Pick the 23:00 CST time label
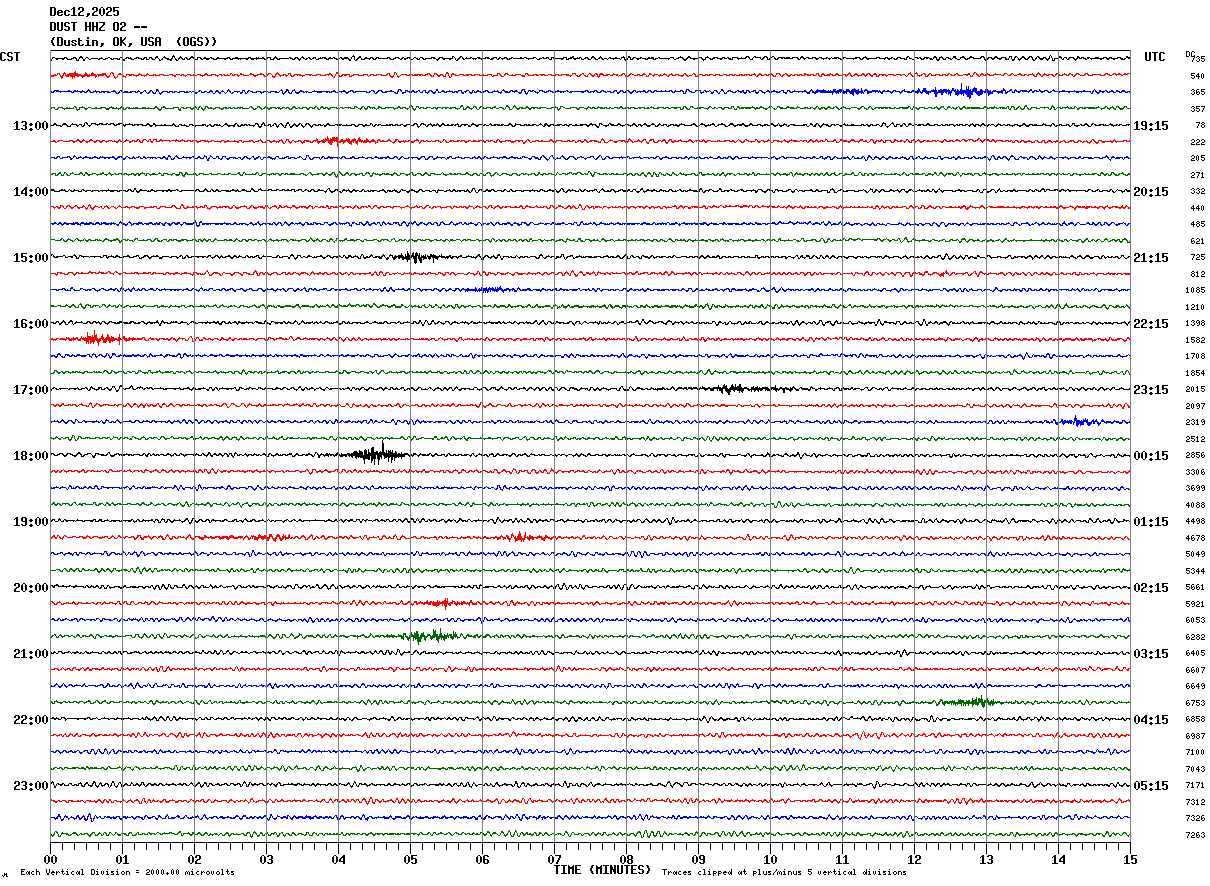The image size is (1210, 886). (x=30, y=786)
